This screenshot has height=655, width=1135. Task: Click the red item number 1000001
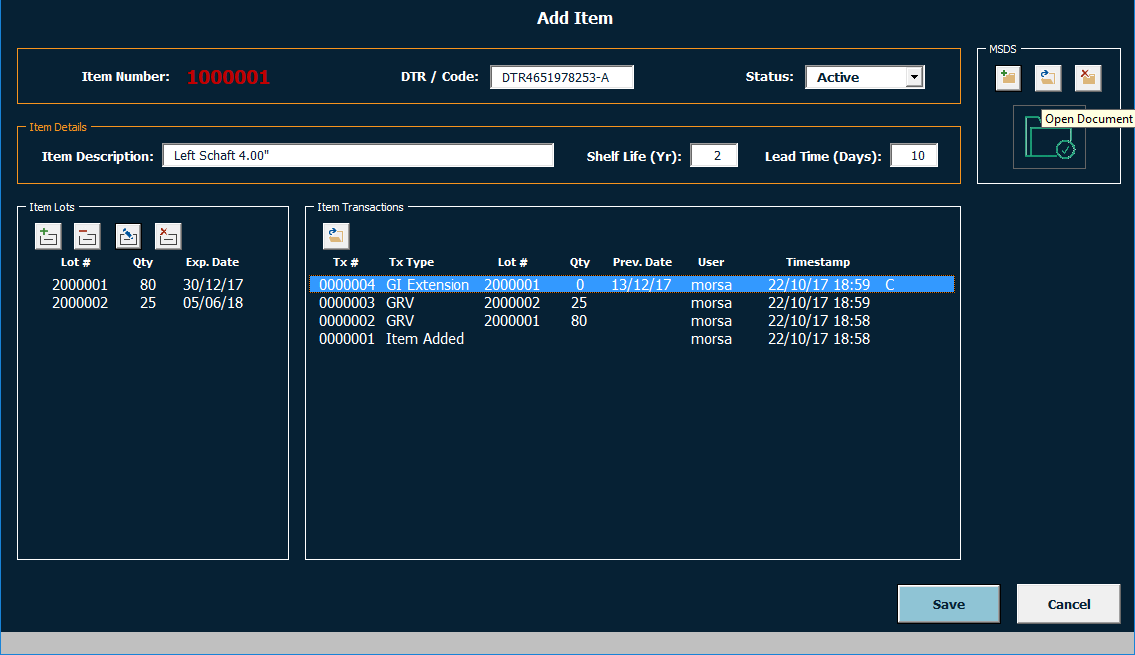point(229,77)
